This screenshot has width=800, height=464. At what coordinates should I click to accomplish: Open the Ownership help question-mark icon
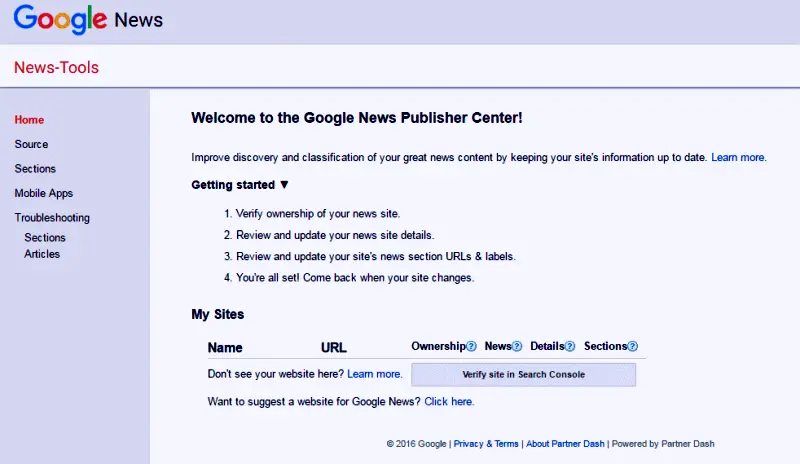471,346
